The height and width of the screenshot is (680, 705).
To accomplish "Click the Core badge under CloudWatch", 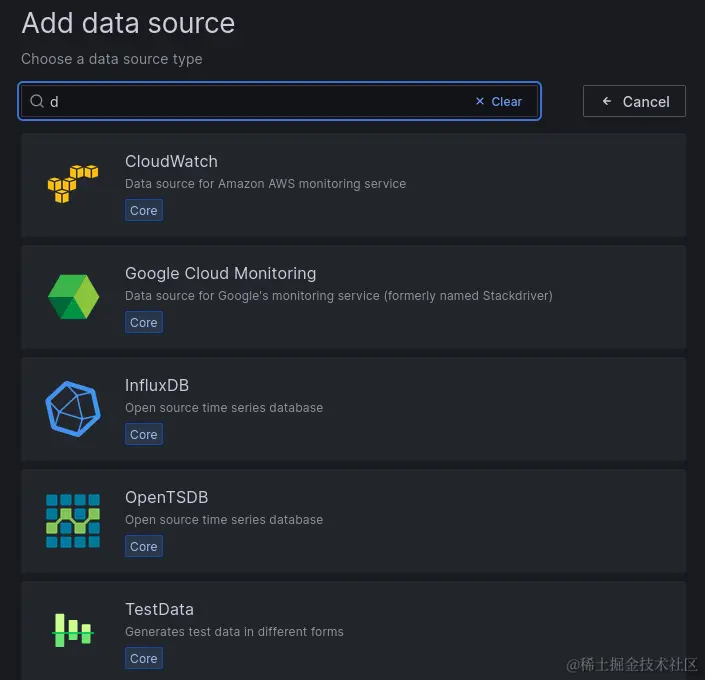I will click(x=144, y=211).
